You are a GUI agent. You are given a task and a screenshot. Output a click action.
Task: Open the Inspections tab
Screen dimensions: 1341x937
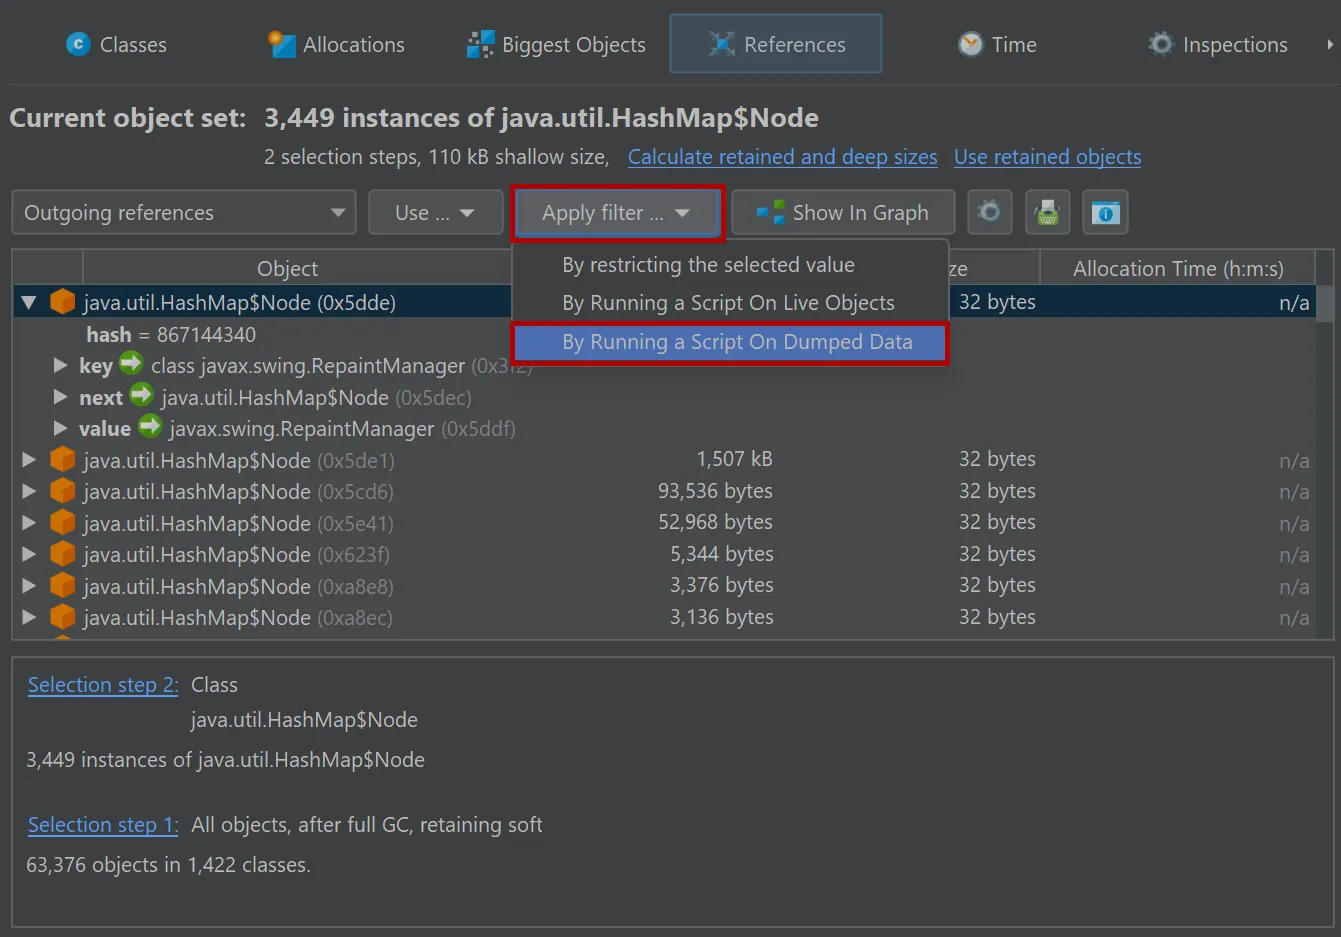1217,44
